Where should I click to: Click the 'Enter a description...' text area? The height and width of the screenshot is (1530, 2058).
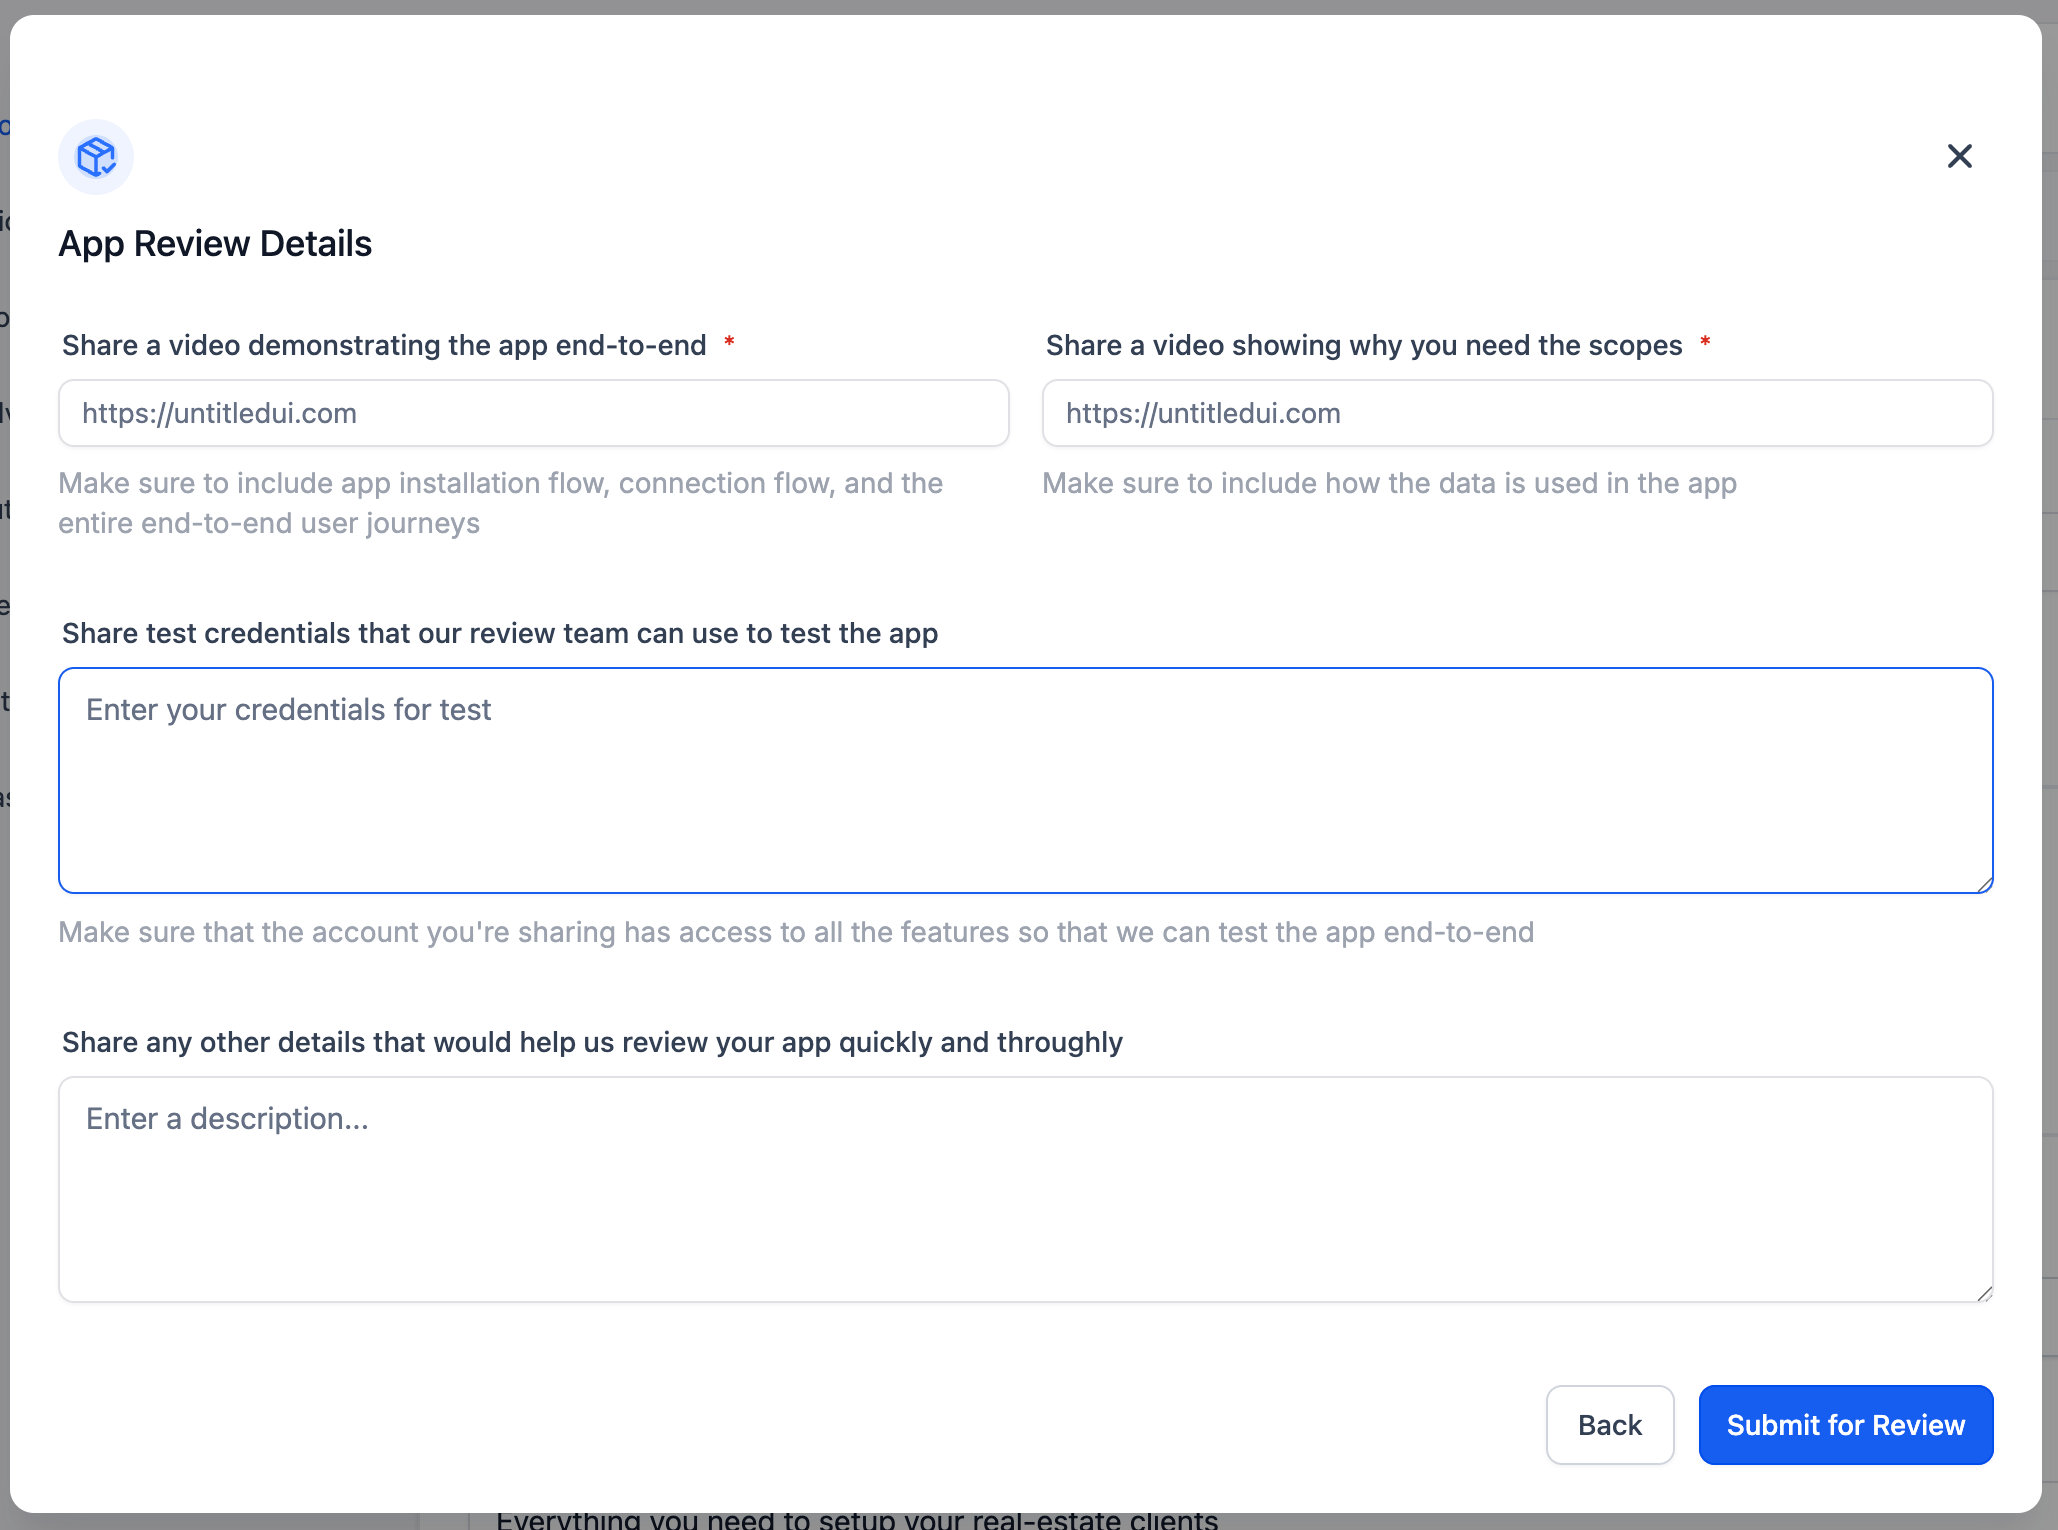[x=1025, y=1189]
